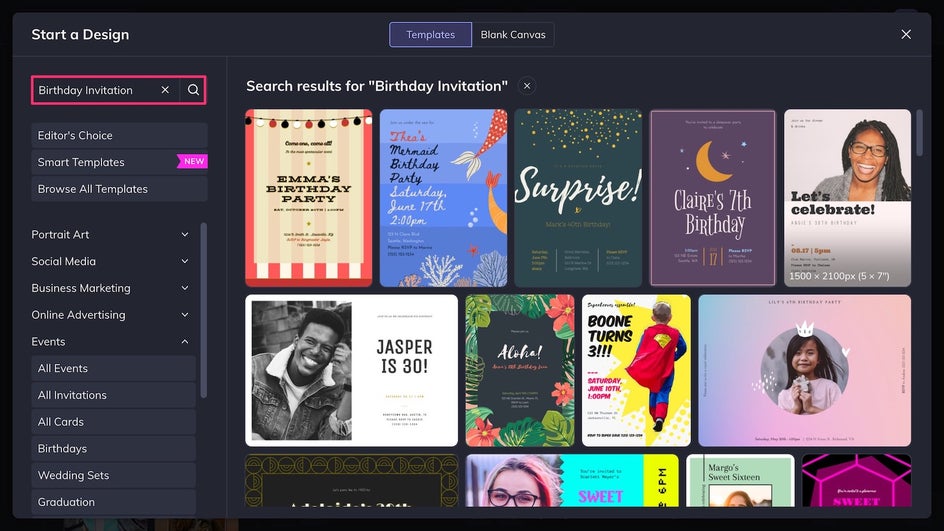Select Wedding Sets subcategory
Image resolution: width=944 pixels, height=531 pixels.
pyautogui.click(x=113, y=475)
